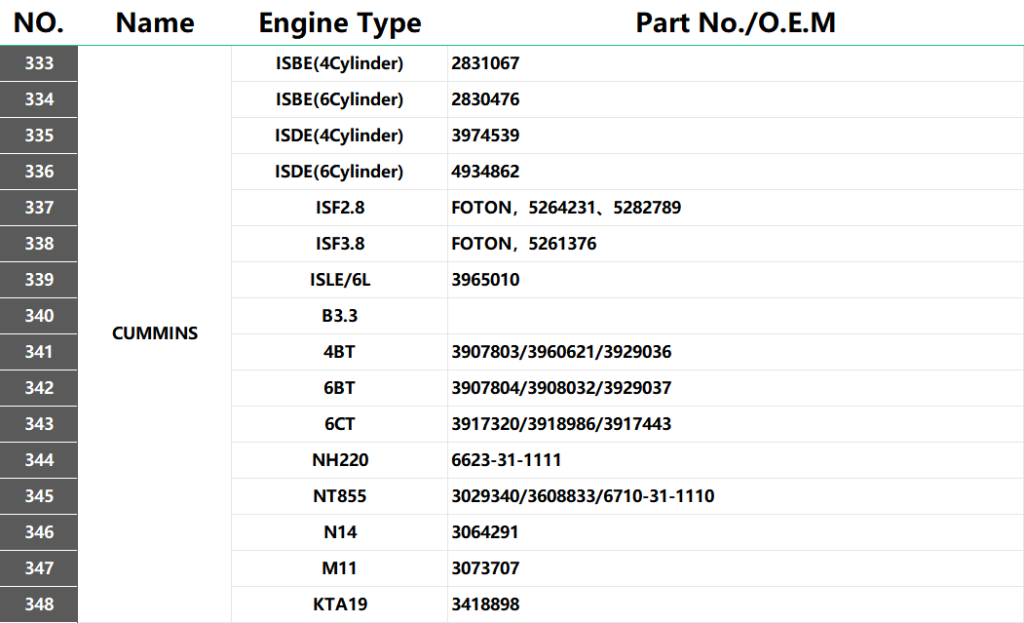1024x623 pixels.
Task: Click the 6CT engine type cell
Action: [340, 424]
